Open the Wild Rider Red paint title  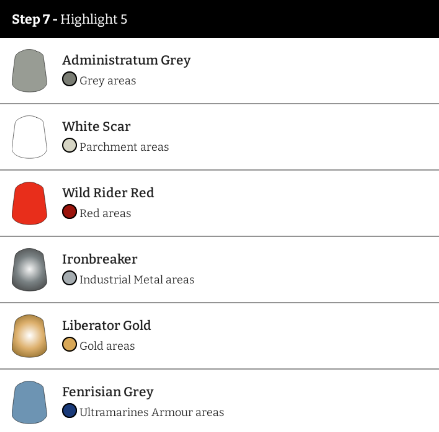tap(108, 193)
